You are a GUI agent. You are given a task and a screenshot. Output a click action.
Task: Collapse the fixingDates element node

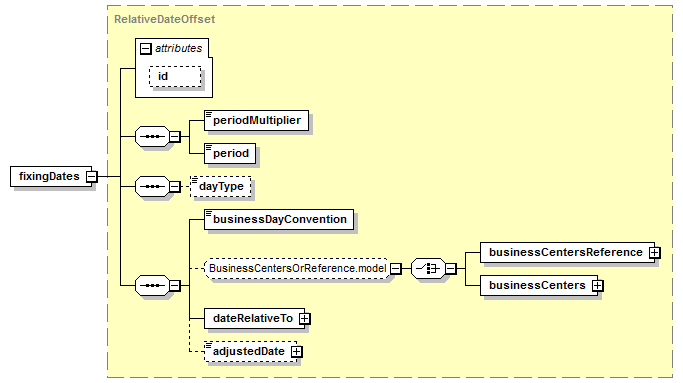[x=91, y=176]
